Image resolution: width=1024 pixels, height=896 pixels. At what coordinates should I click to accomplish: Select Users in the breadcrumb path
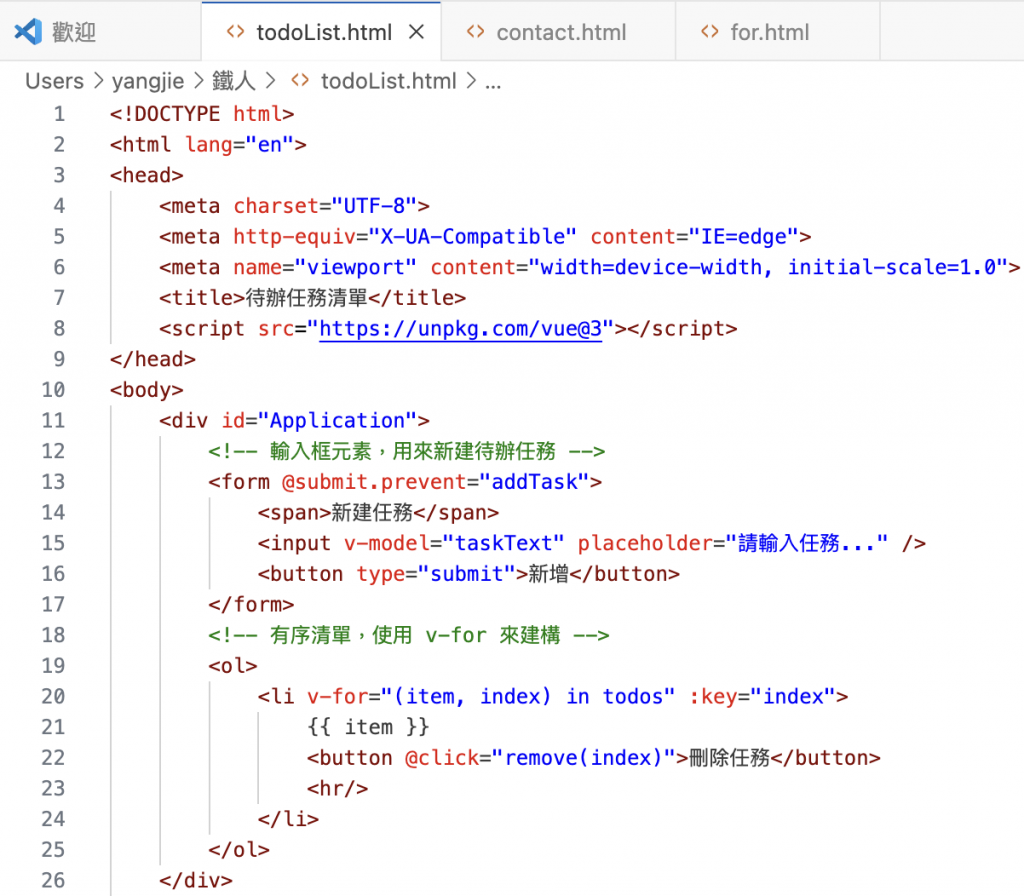(54, 81)
